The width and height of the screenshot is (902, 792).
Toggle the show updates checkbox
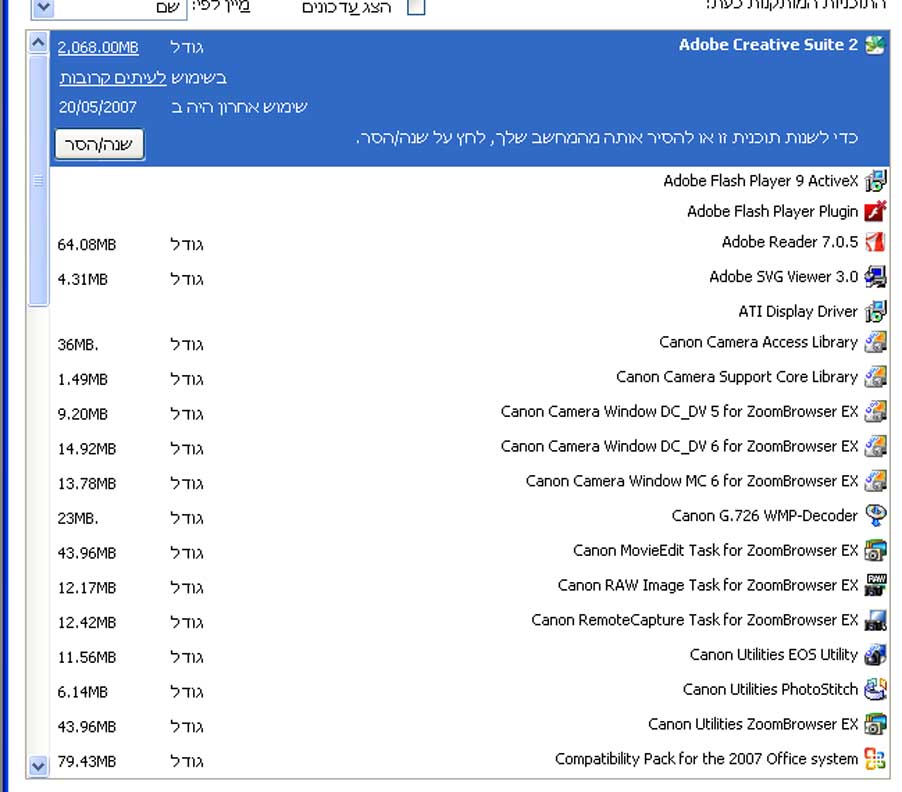coord(416,7)
